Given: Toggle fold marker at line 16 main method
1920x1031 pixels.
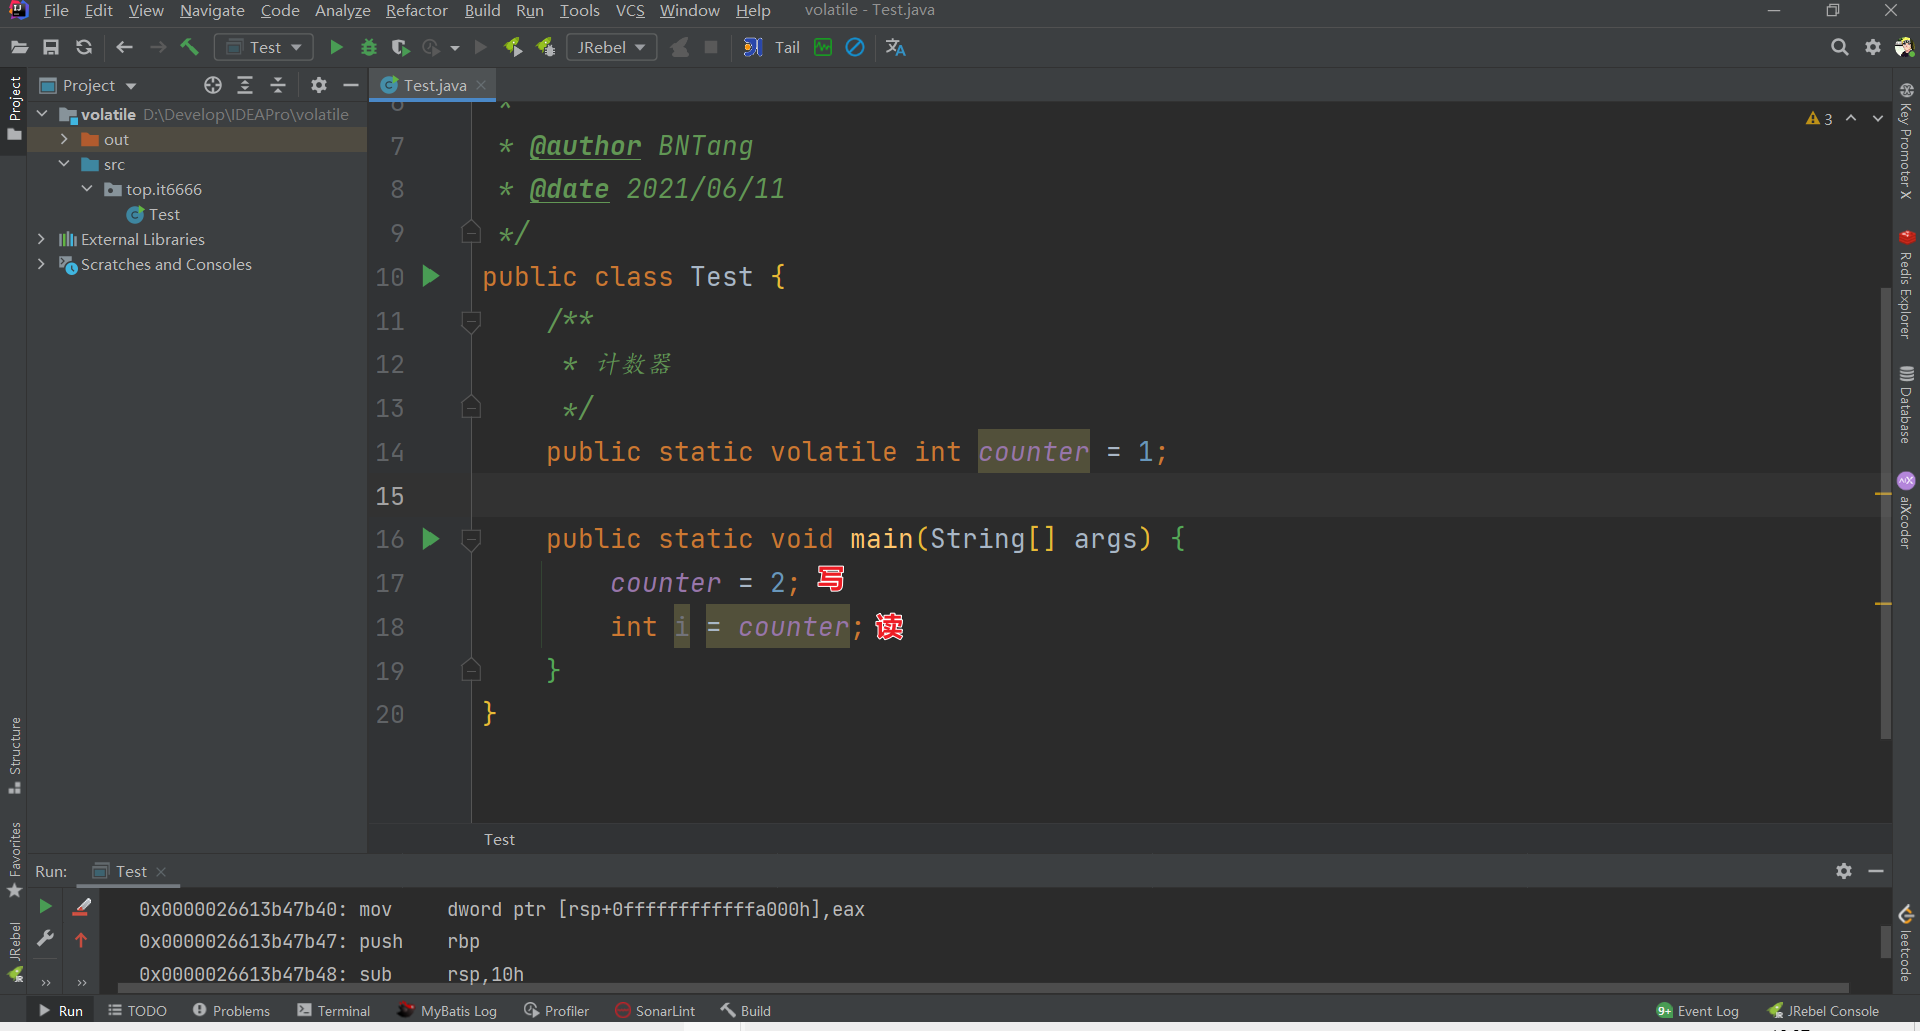Looking at the screenshot, I should click(471, 540).
